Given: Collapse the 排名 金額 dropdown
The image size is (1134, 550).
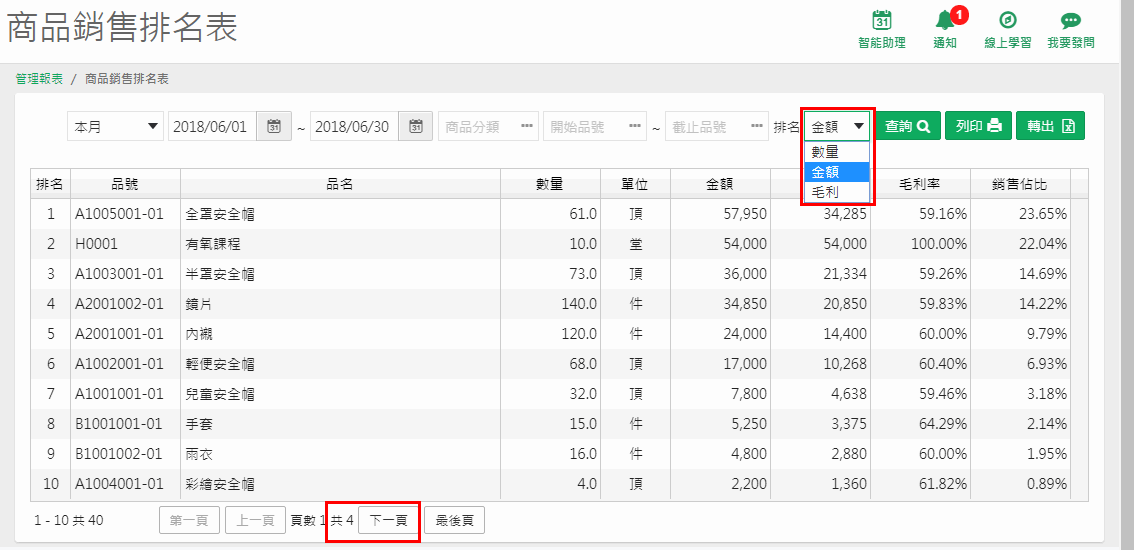Looking at the screenshot, I should pos(837,126).
